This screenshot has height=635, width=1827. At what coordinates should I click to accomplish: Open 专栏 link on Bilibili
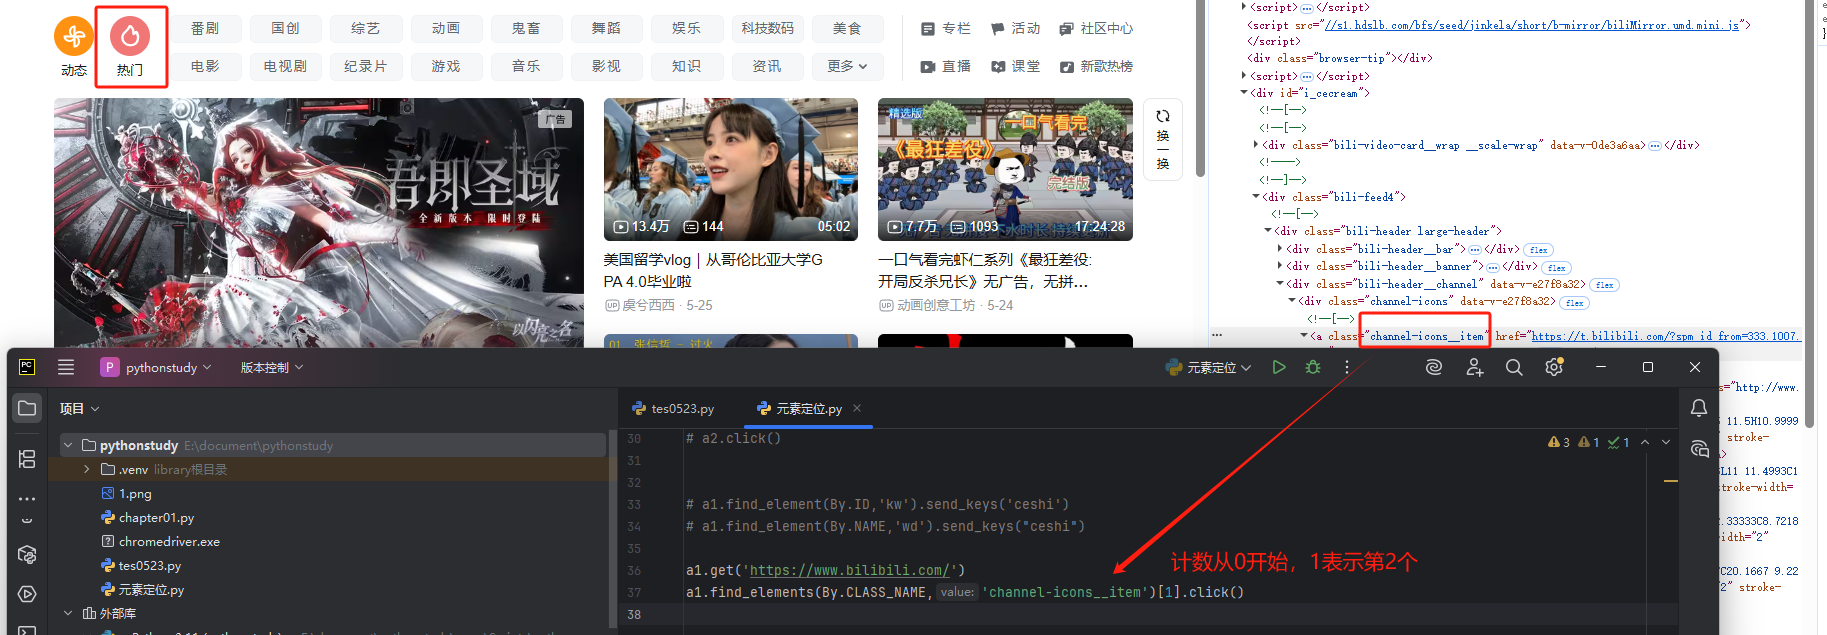tap(946, 28)
